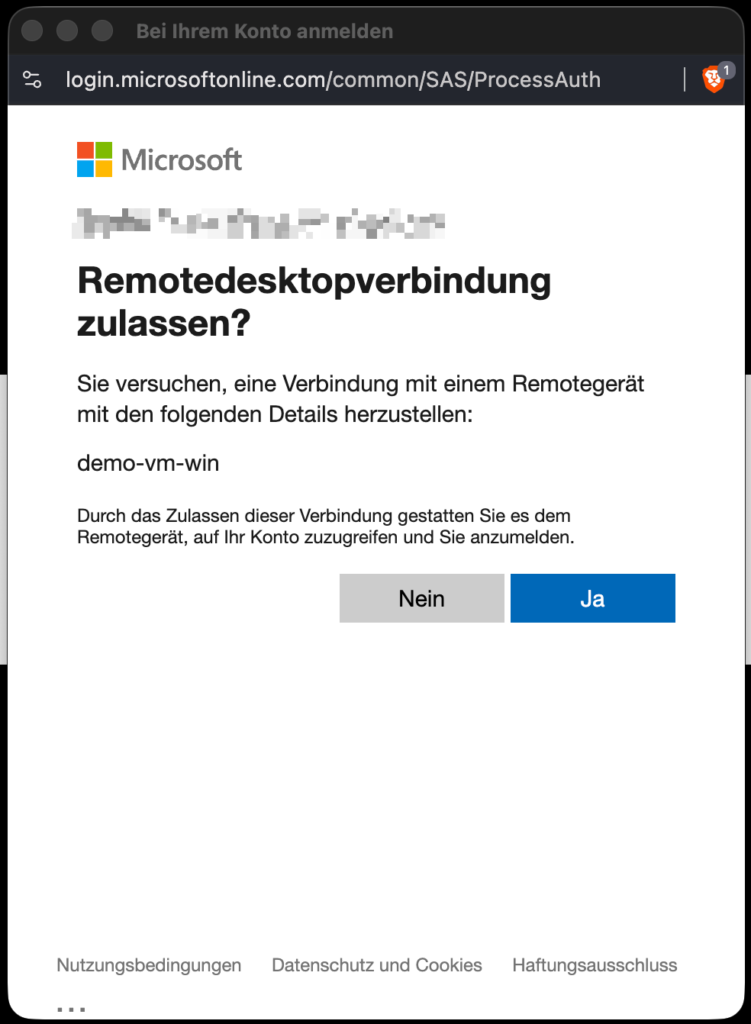751x1024 pixels.
Task: Focus the login.microsoftonline.com address field
Action: (333, 80)
